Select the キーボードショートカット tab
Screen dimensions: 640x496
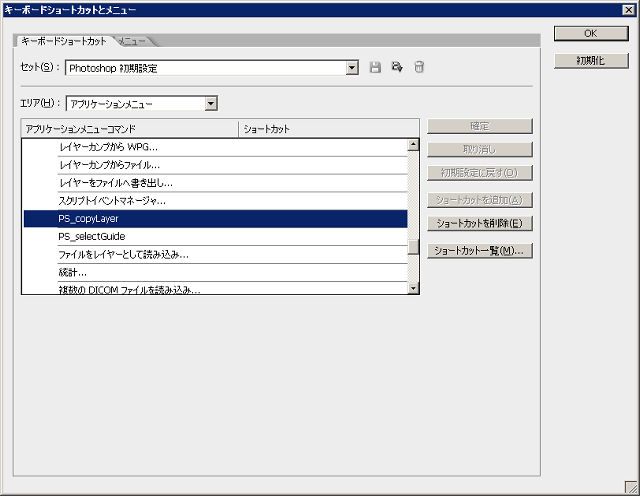tap(64, 41)
